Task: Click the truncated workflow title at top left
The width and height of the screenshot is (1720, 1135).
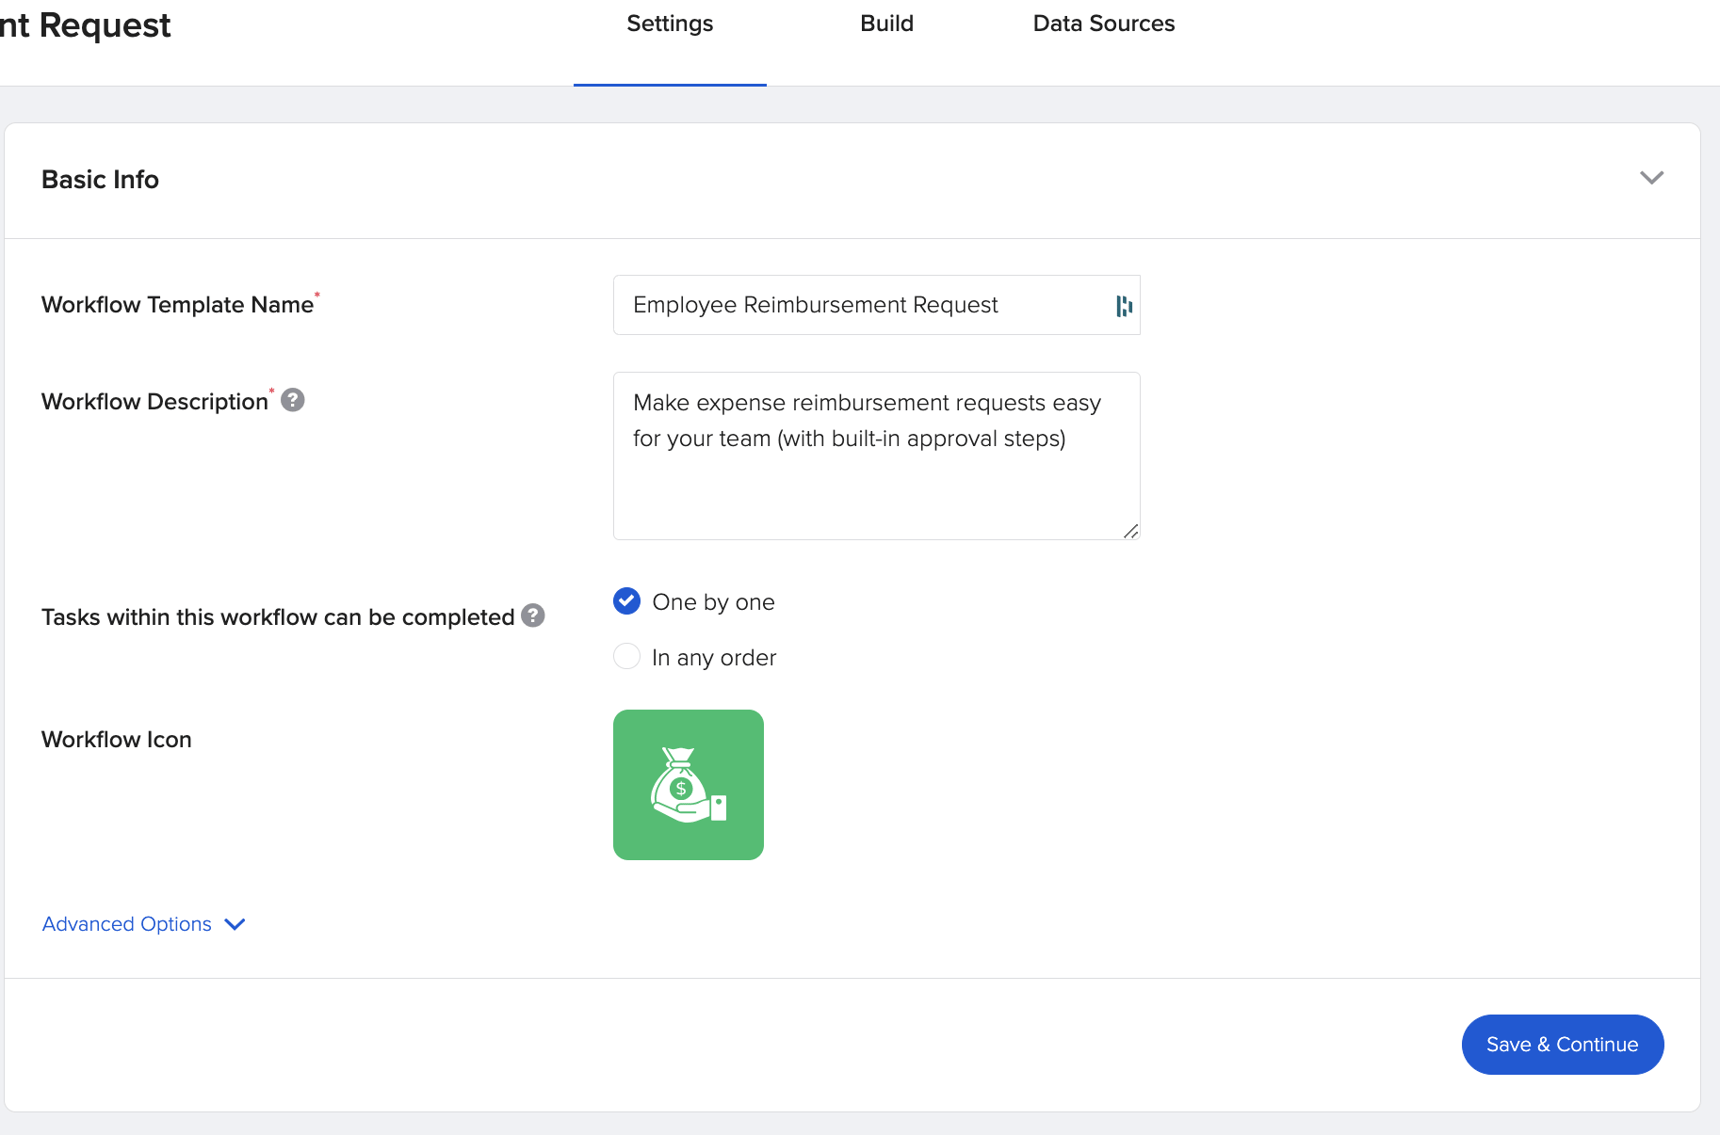Action: 85,24
